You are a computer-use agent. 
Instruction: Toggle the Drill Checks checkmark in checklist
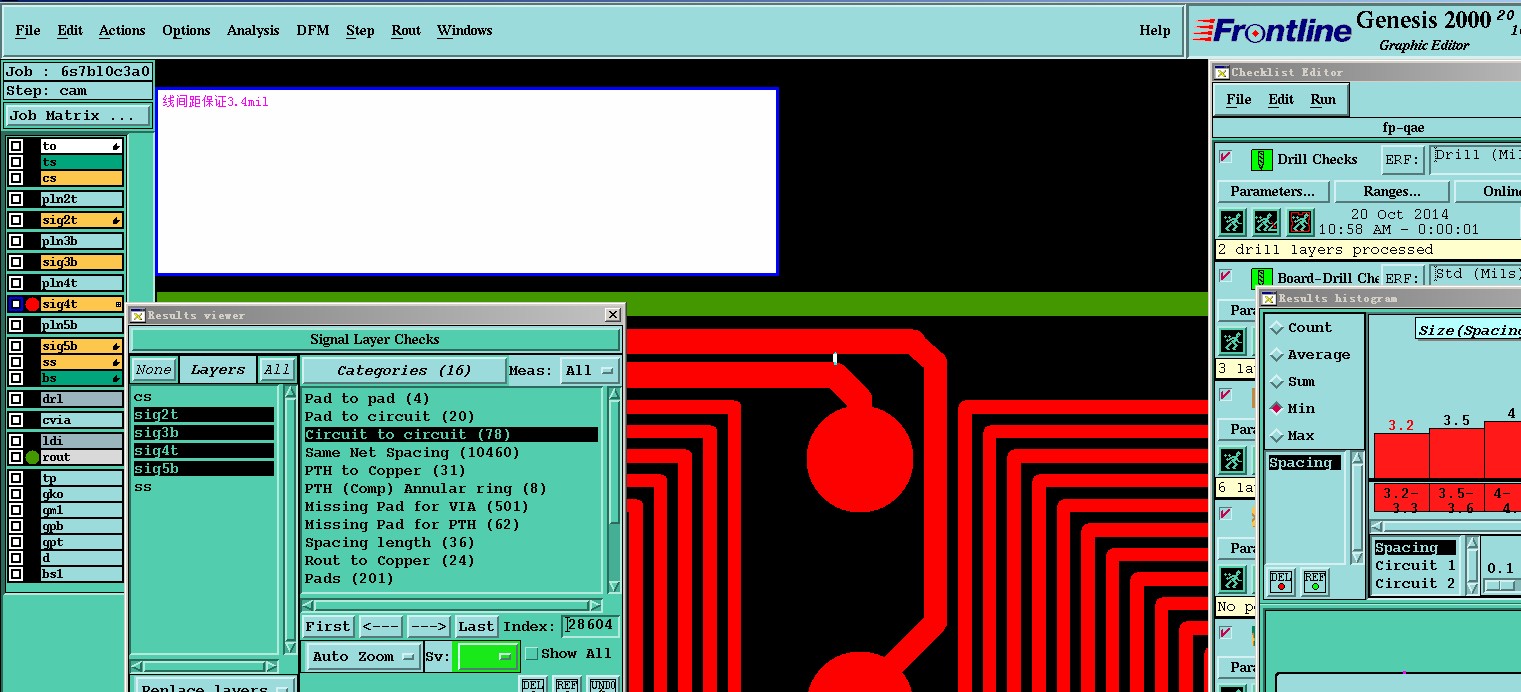(1225, 157)
